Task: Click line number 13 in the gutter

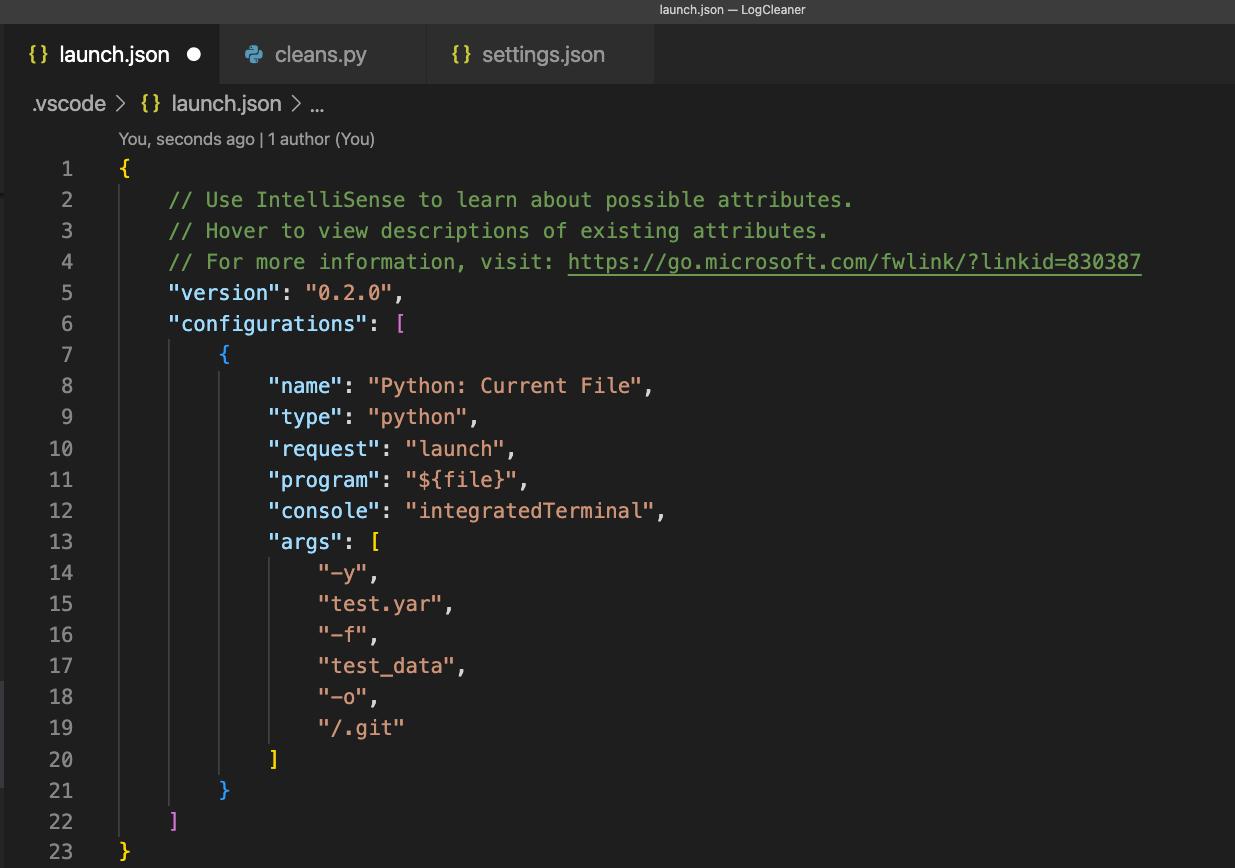Action: tap(61, 541)
